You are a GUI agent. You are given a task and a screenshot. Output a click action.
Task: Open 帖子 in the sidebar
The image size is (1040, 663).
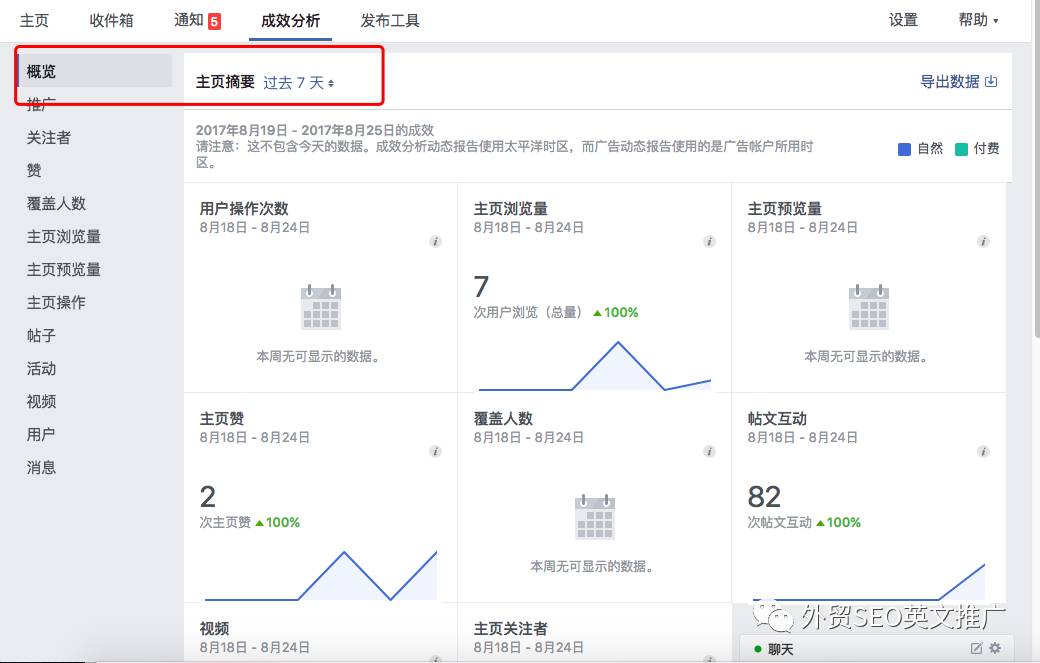(41, 335)
